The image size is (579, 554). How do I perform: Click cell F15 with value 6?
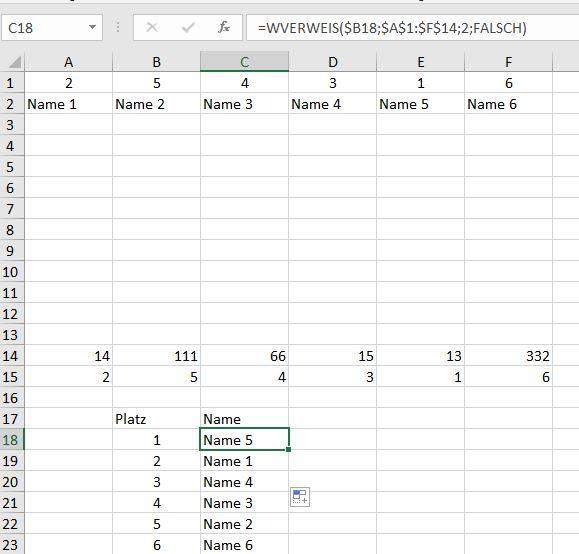508,377
